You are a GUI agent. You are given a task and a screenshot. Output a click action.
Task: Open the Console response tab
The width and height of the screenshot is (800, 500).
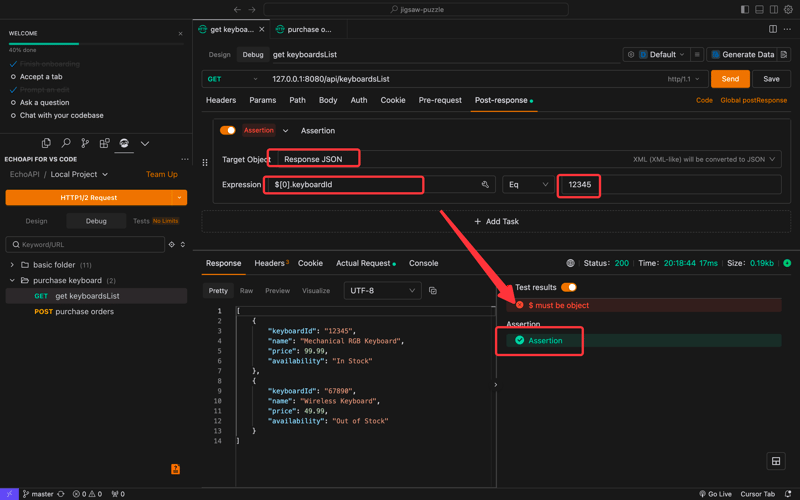coord(423,263)
